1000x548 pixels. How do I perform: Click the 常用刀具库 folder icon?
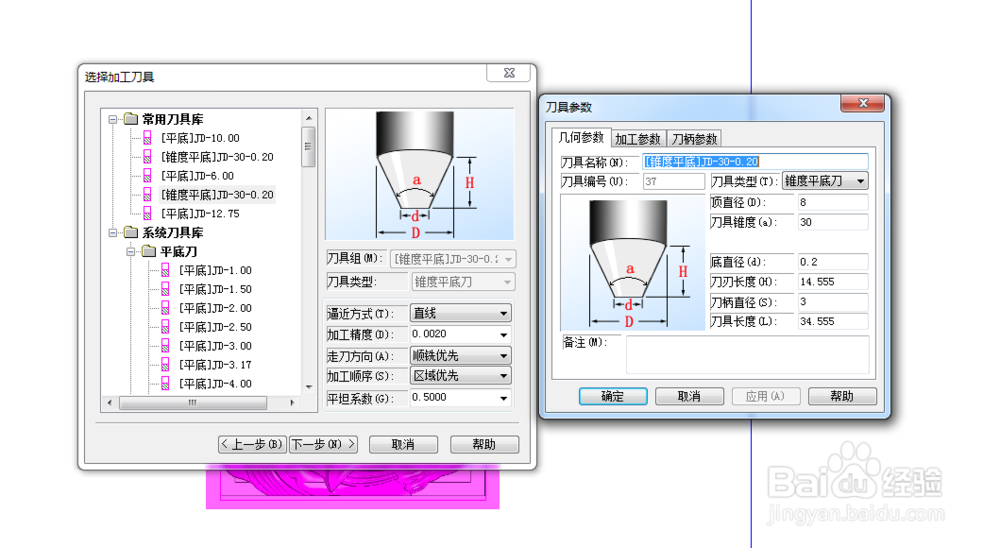click(131, 119)
